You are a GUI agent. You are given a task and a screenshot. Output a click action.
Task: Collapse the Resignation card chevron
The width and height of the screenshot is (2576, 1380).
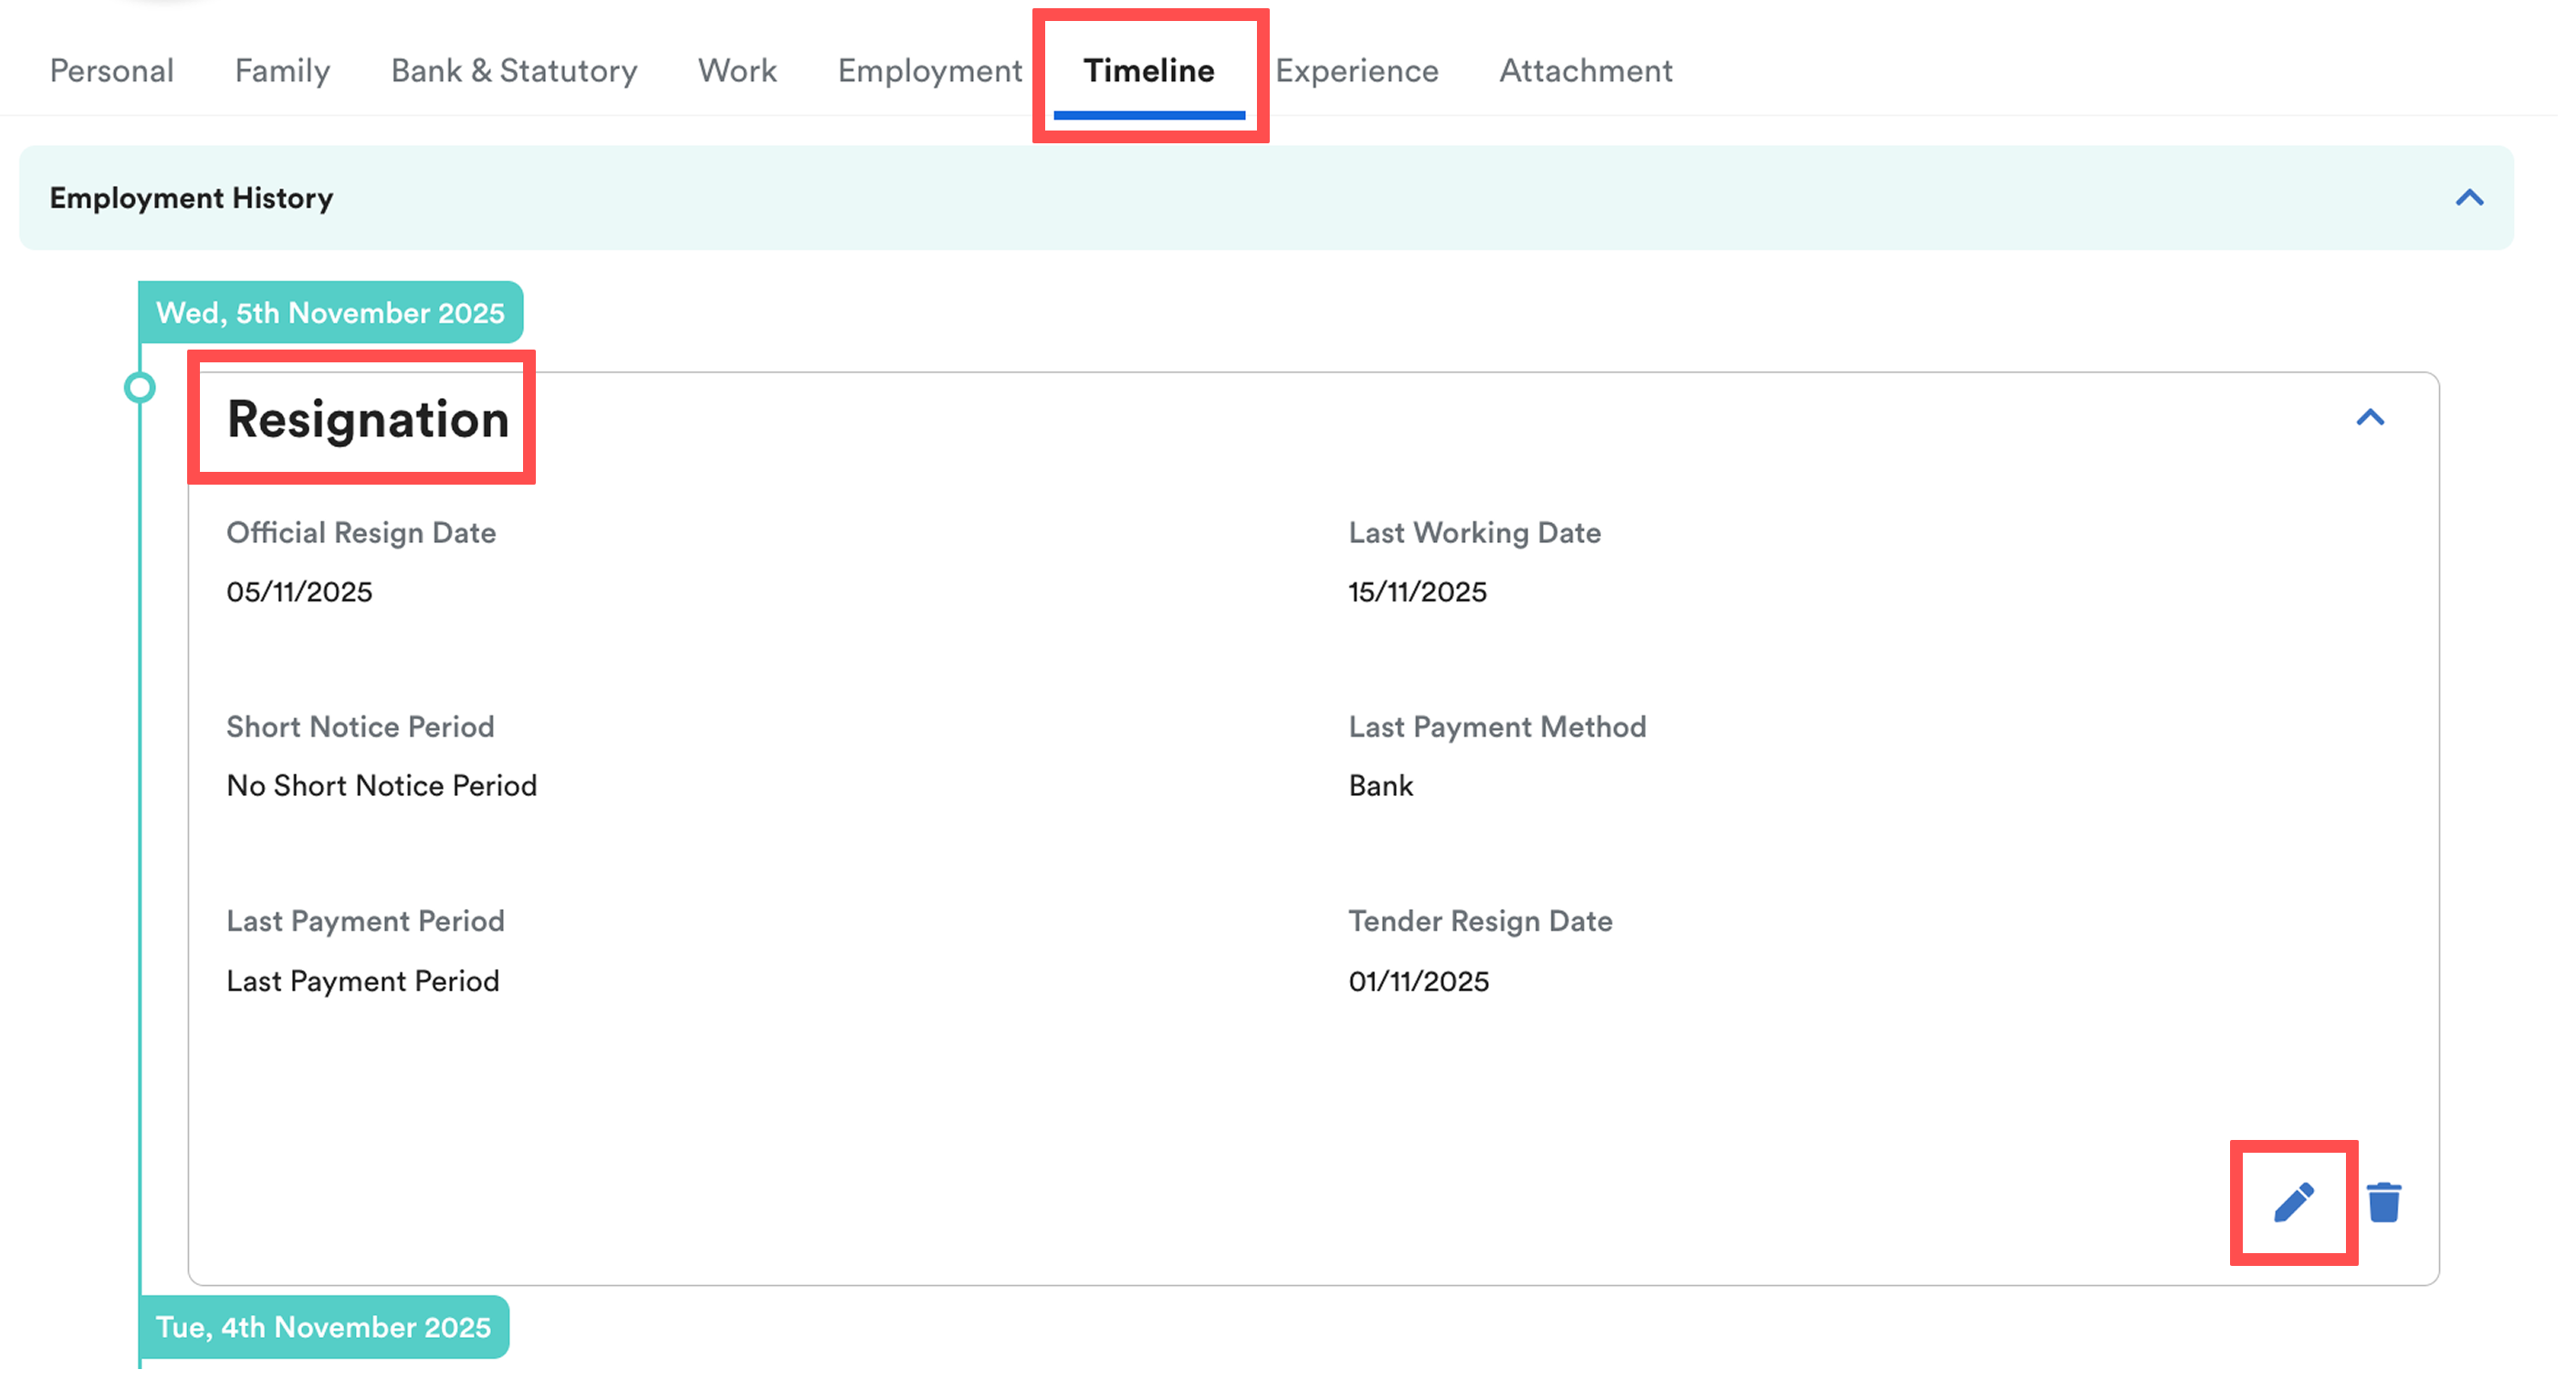point(2370,418)
